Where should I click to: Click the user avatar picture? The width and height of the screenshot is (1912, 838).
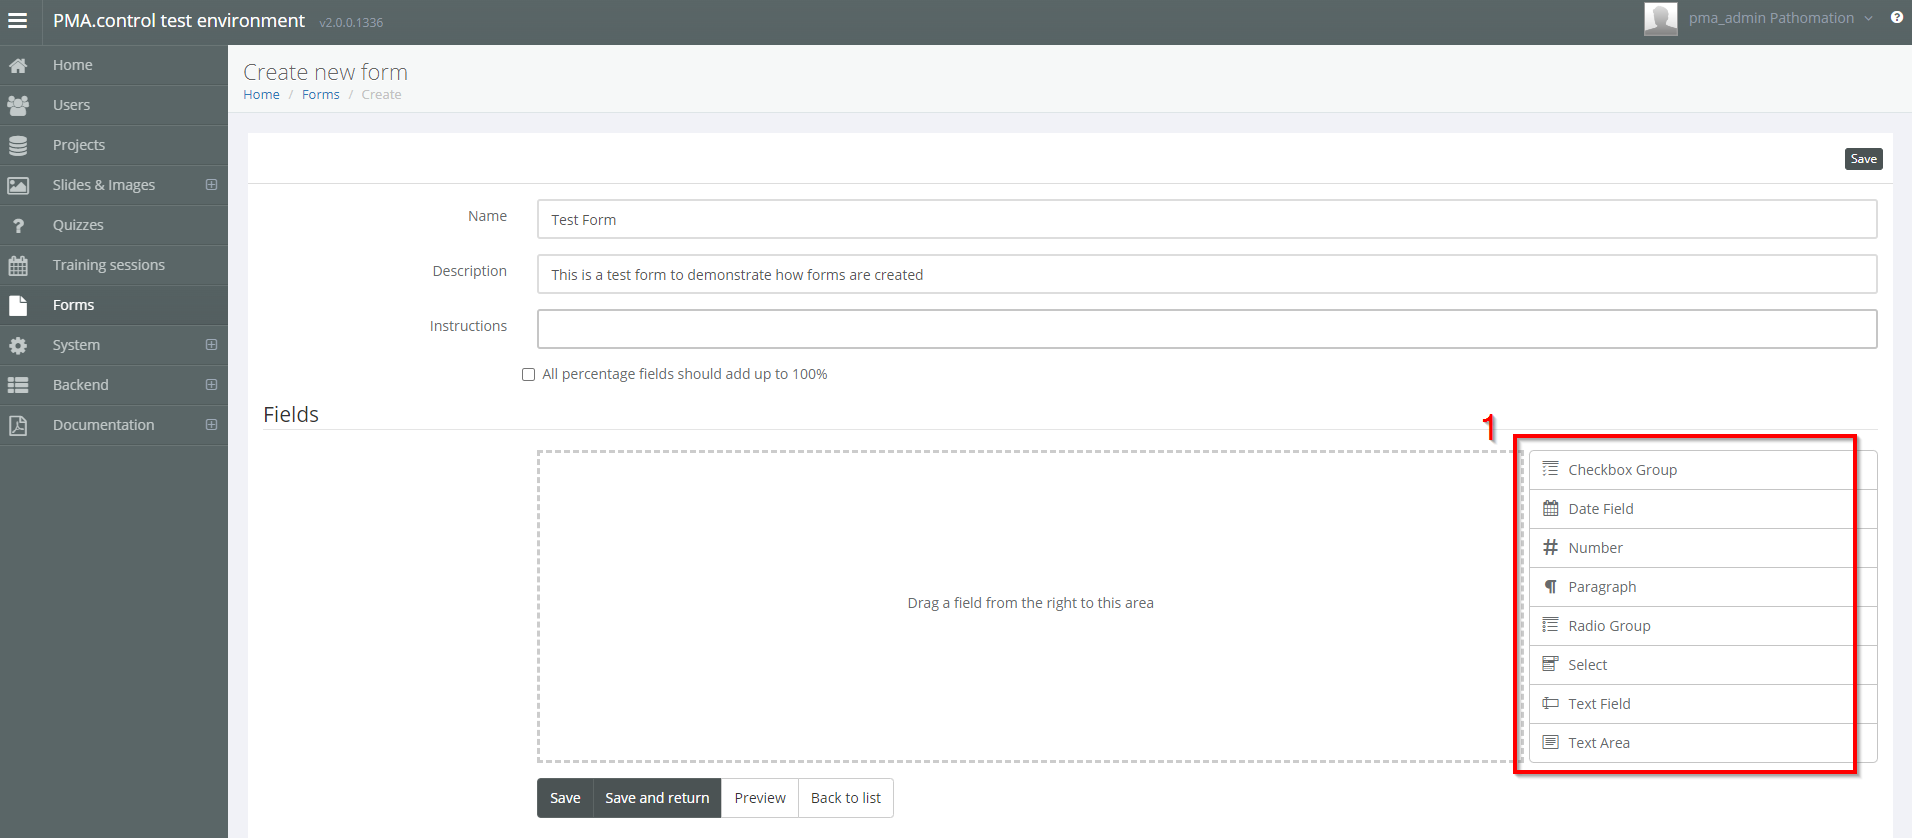click(1660, 18)
